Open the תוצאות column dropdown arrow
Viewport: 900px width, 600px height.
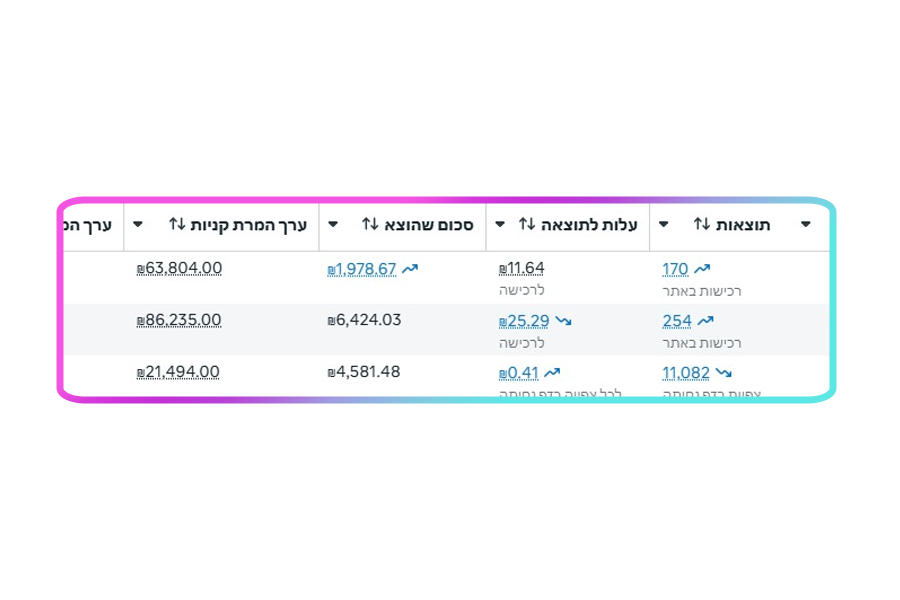(x=806, y=225)
